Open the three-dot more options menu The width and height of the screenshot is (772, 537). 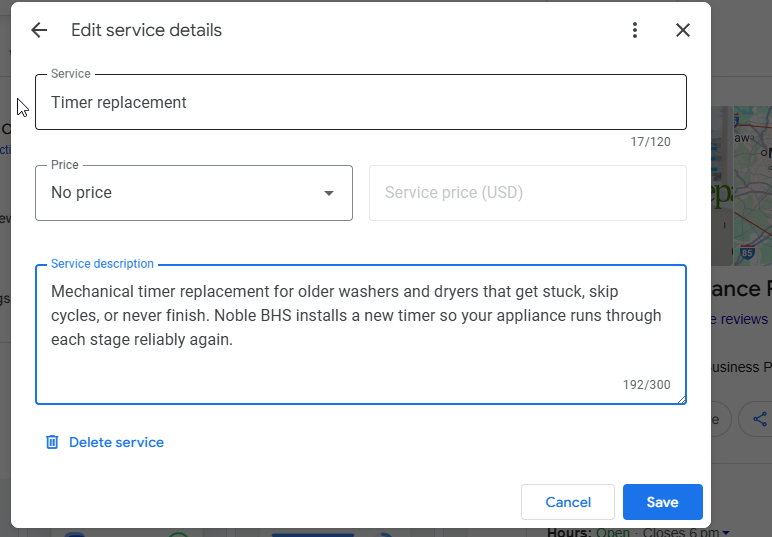pos(635,30)
